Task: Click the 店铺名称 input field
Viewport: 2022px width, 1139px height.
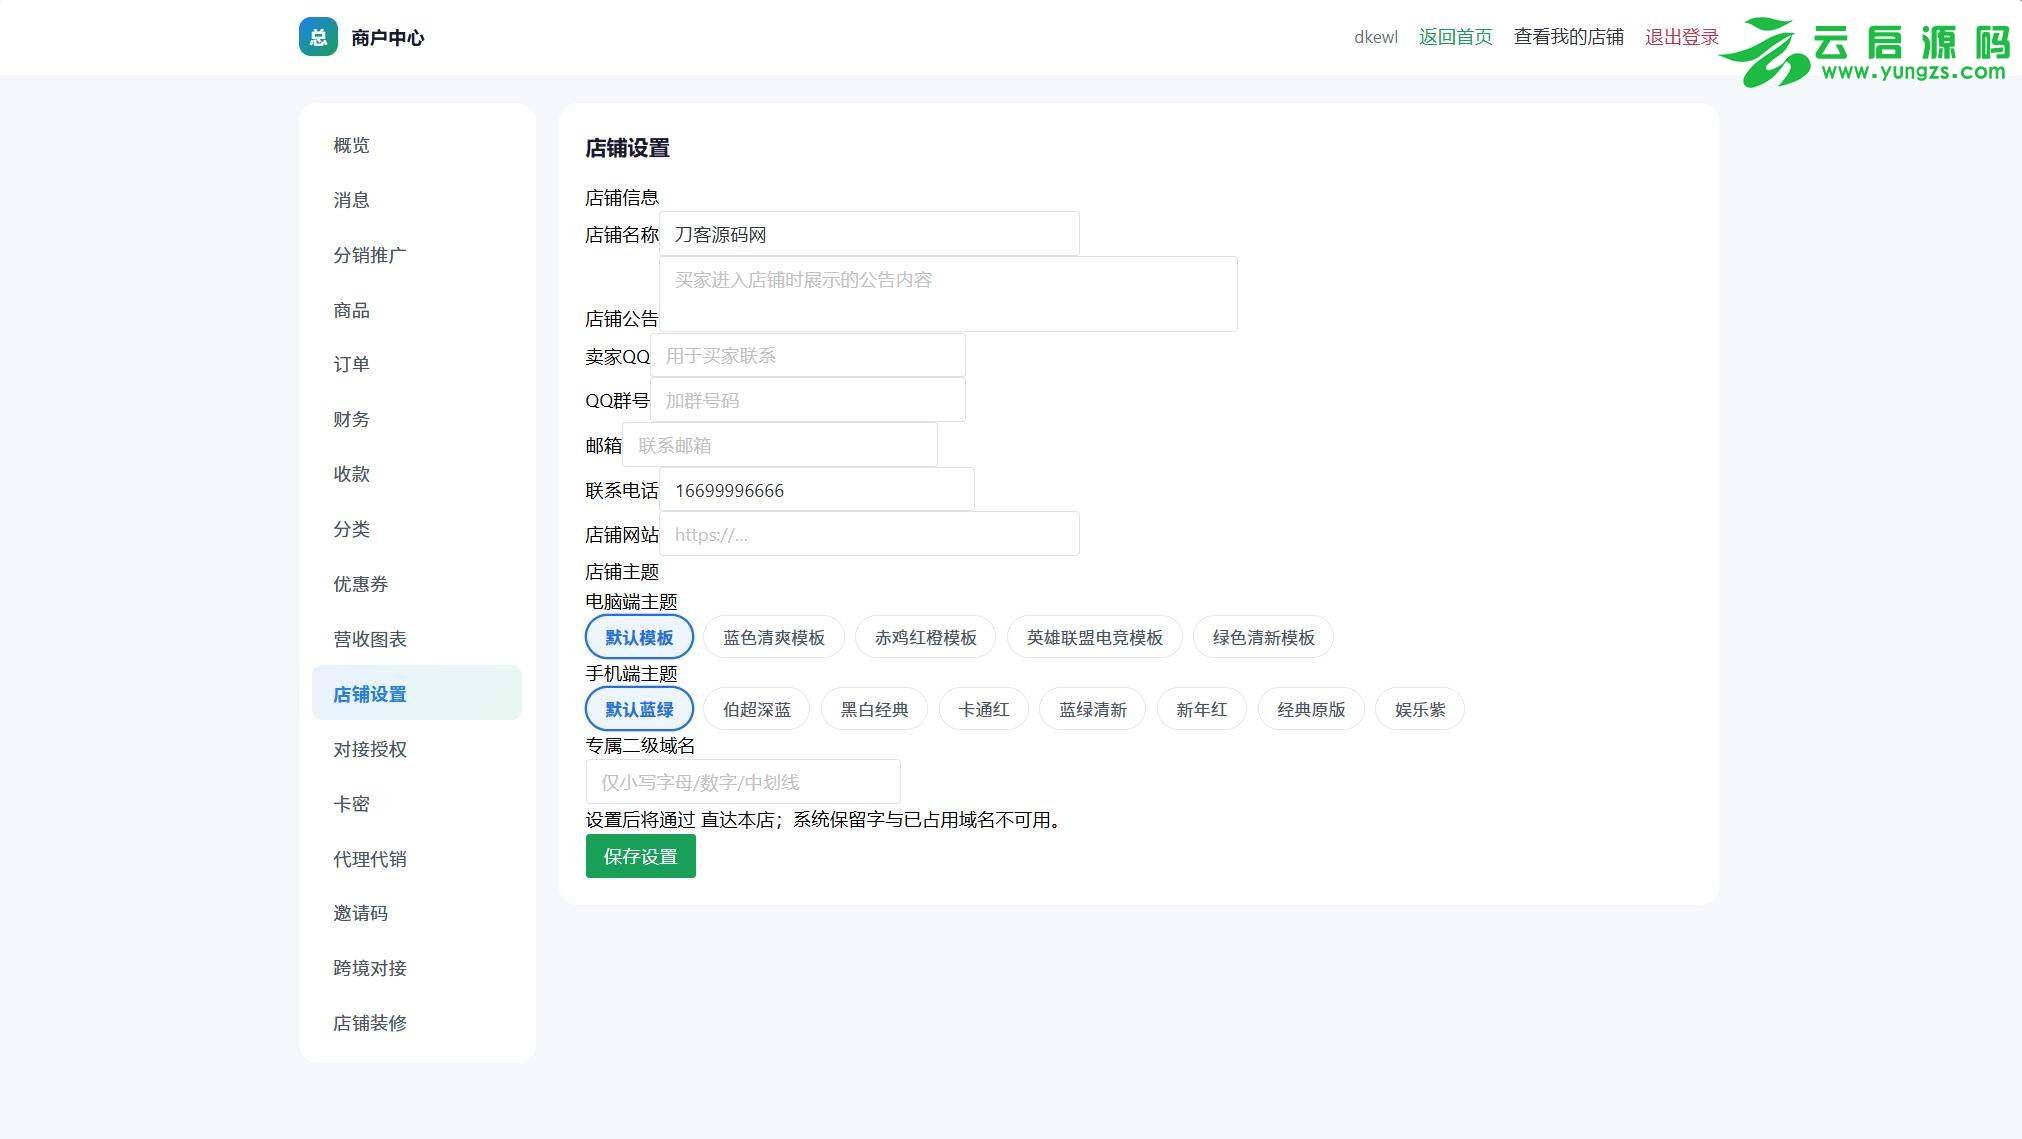Action: pos(869,234)
